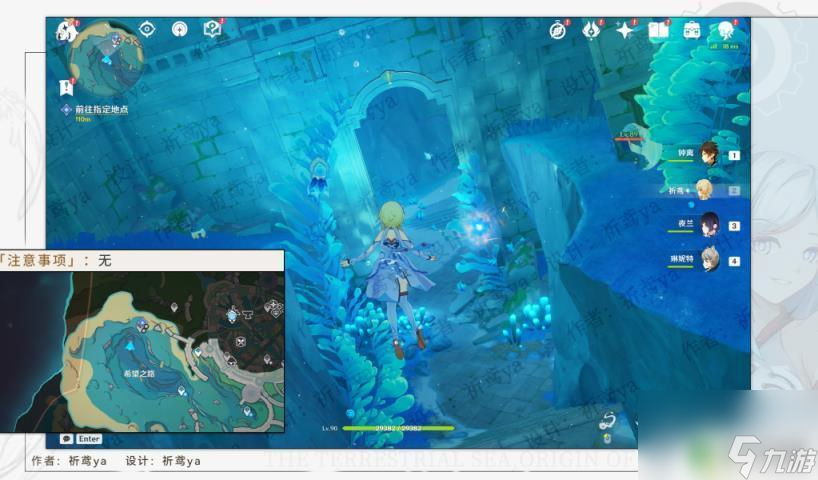This screenshot has height=480, width=818.
Task: Click the circular round icon beside the minimap
Action: (x=179, y=29)
